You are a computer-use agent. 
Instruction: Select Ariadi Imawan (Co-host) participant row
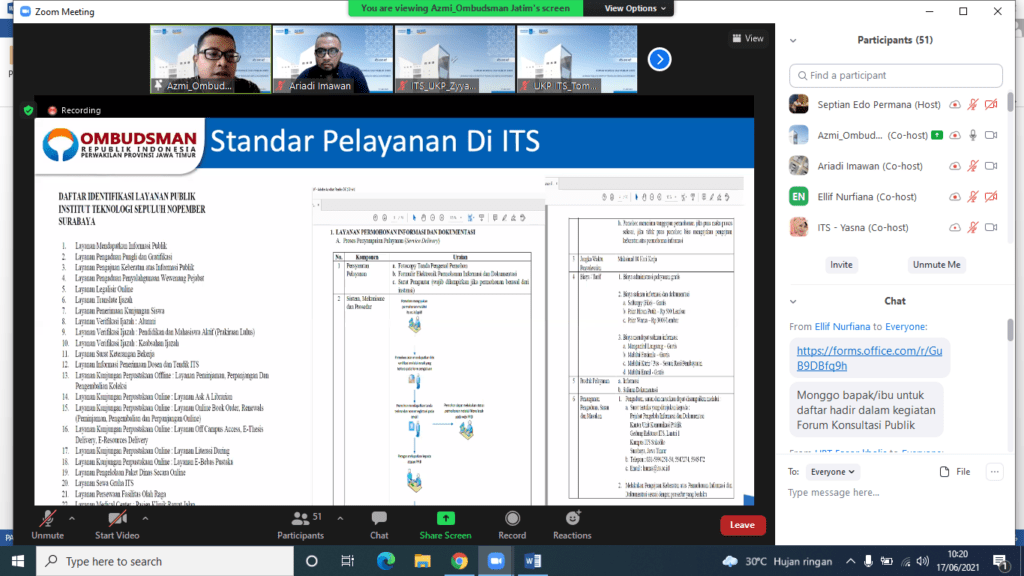click(x=895, y=166)
